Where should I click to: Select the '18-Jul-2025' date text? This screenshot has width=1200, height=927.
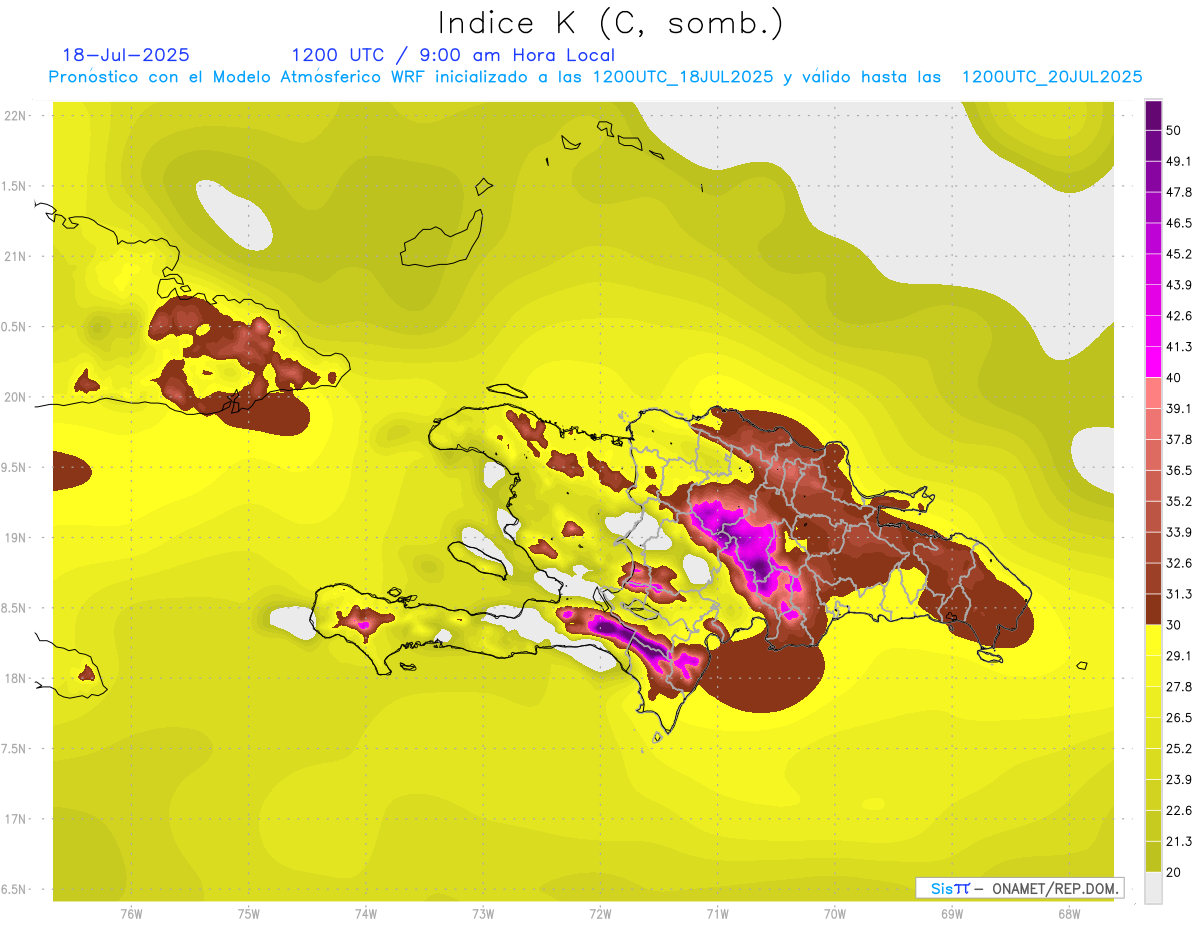(x=125, y=55)
